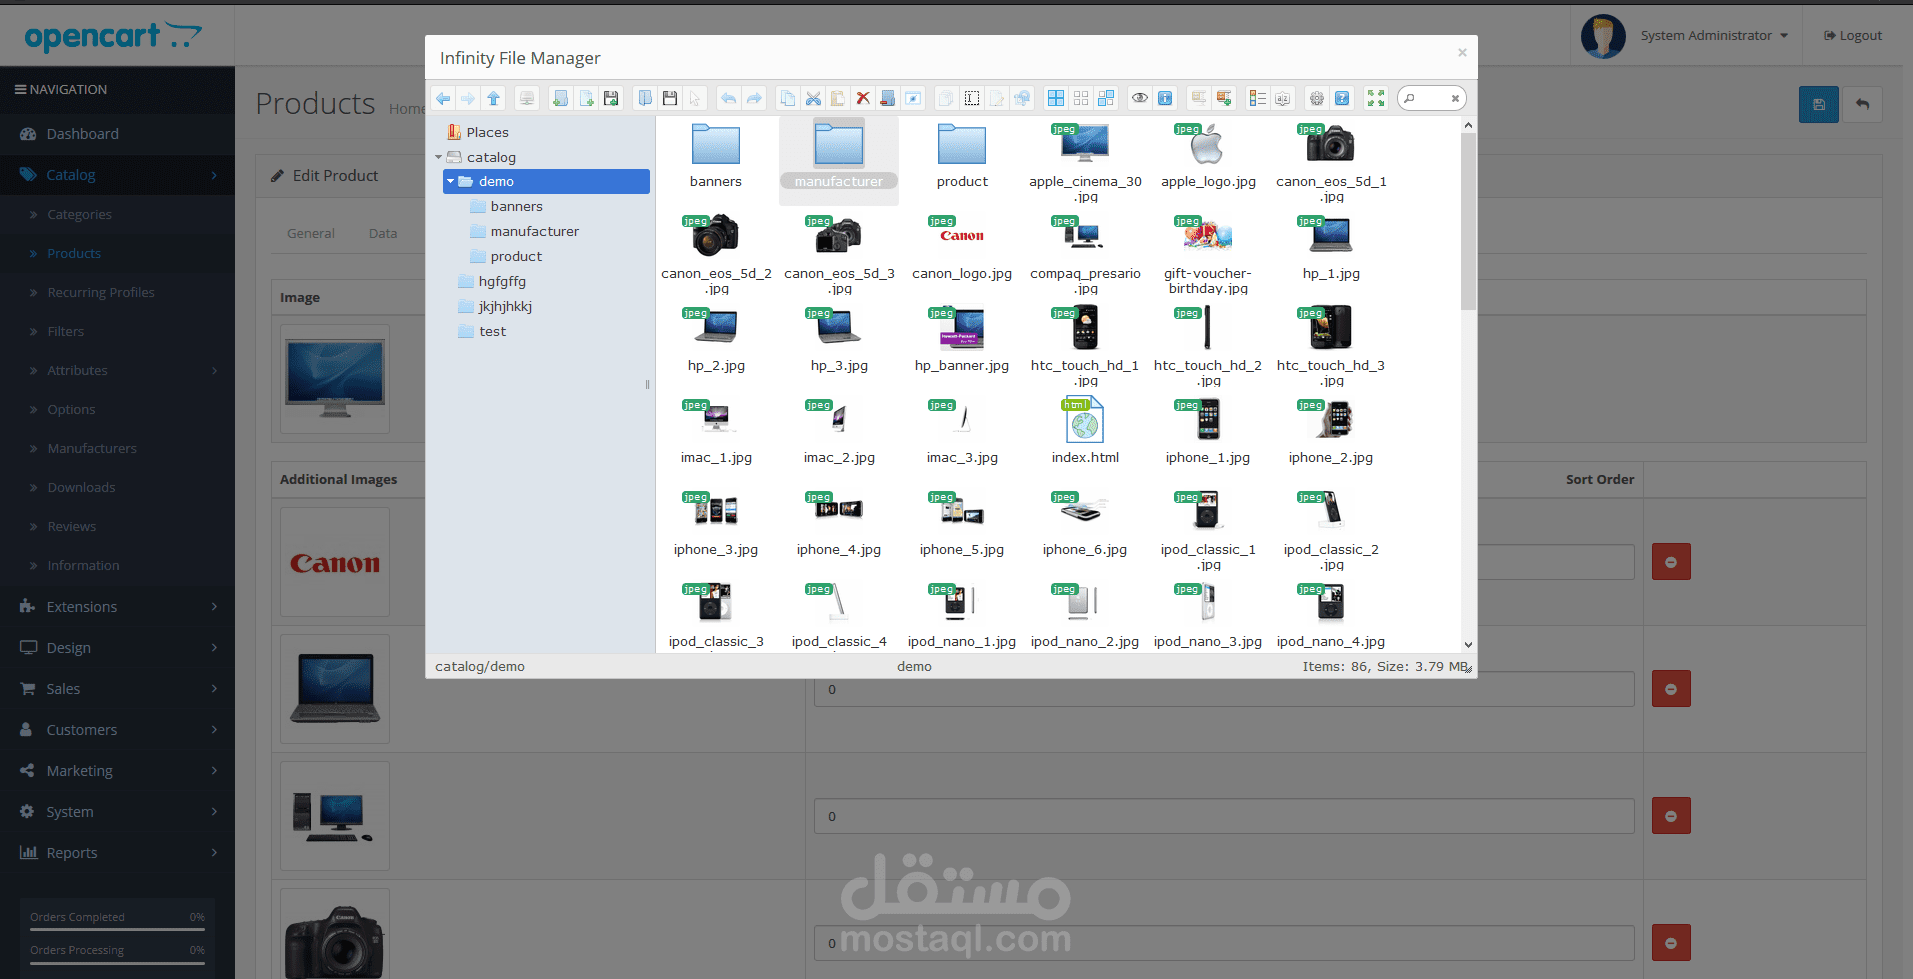Select the jkjhjhkkj folder in tree
Image resolution: width=1913 pixels, height=979 pixels.
(x=505, y=306)
